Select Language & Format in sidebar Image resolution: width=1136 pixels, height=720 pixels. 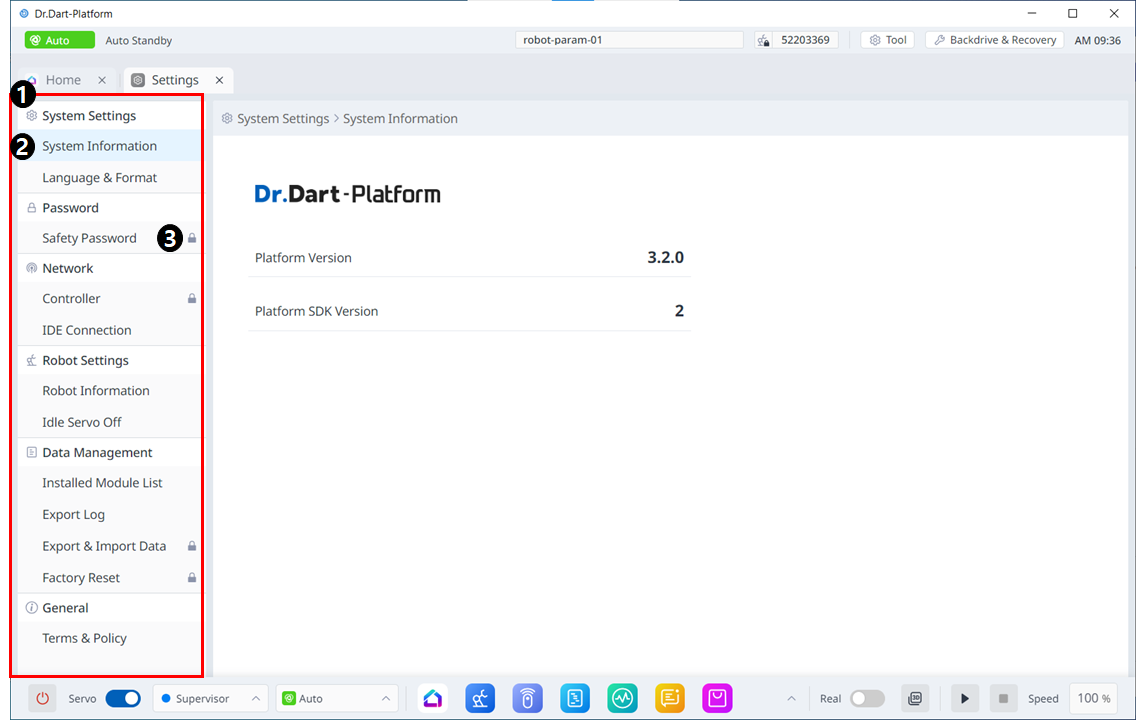100,178
